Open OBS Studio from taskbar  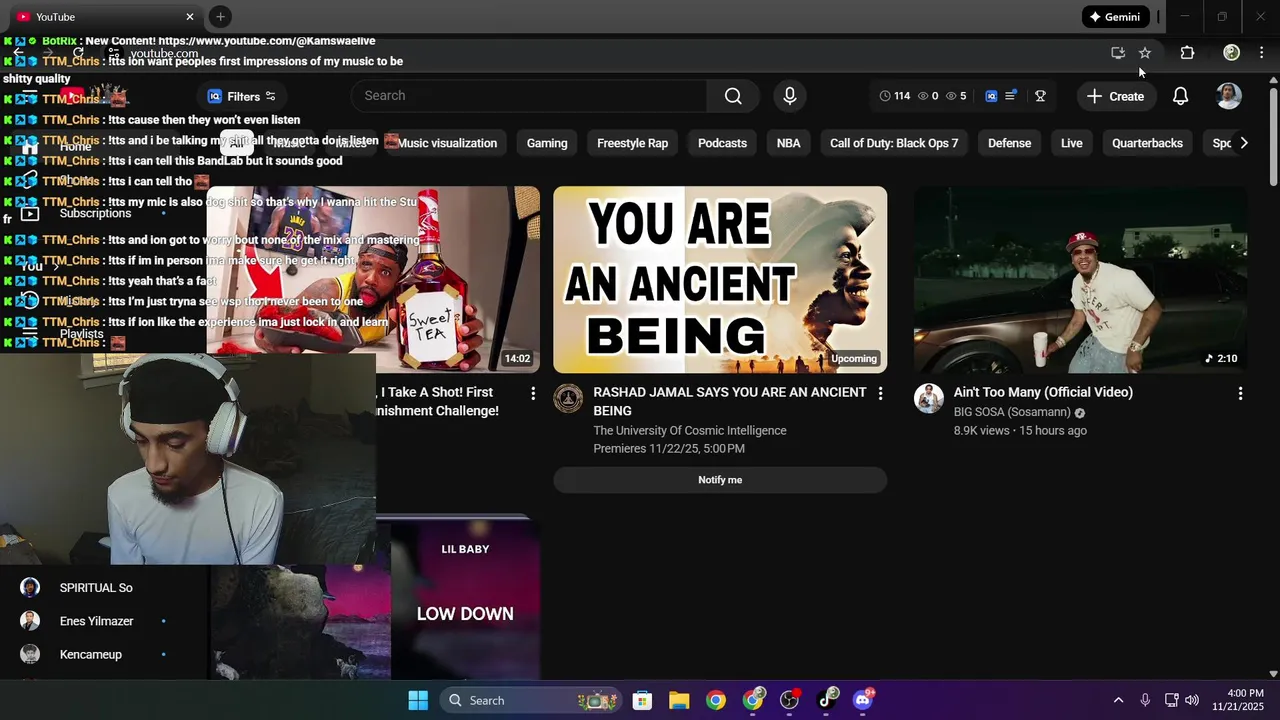(x=790, y=700)
